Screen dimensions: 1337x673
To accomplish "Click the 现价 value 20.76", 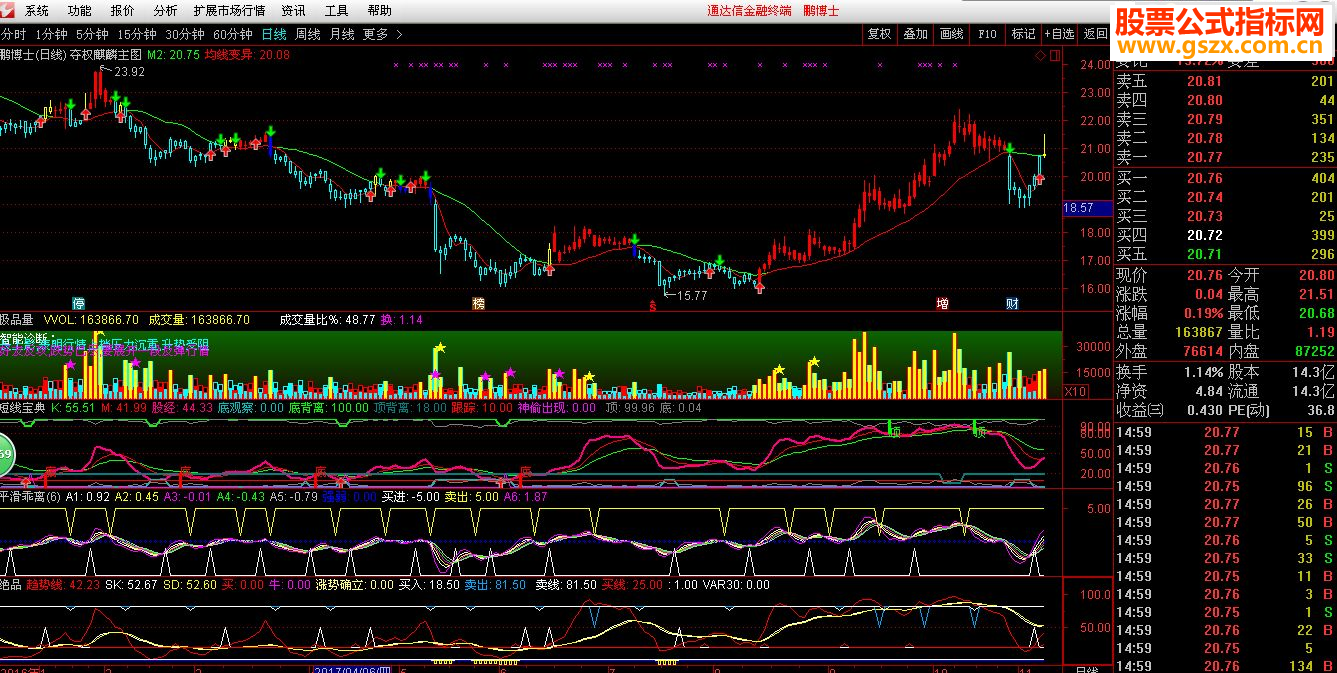I will point(1204,276).
